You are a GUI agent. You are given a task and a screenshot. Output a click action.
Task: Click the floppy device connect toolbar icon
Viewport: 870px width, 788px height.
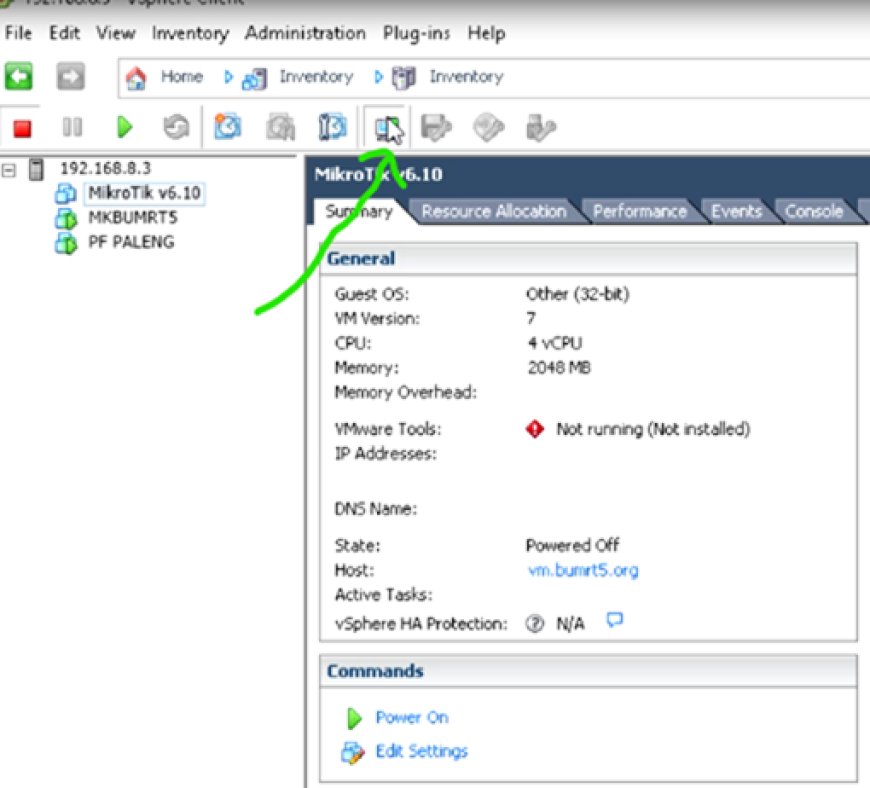pos(436,128)
